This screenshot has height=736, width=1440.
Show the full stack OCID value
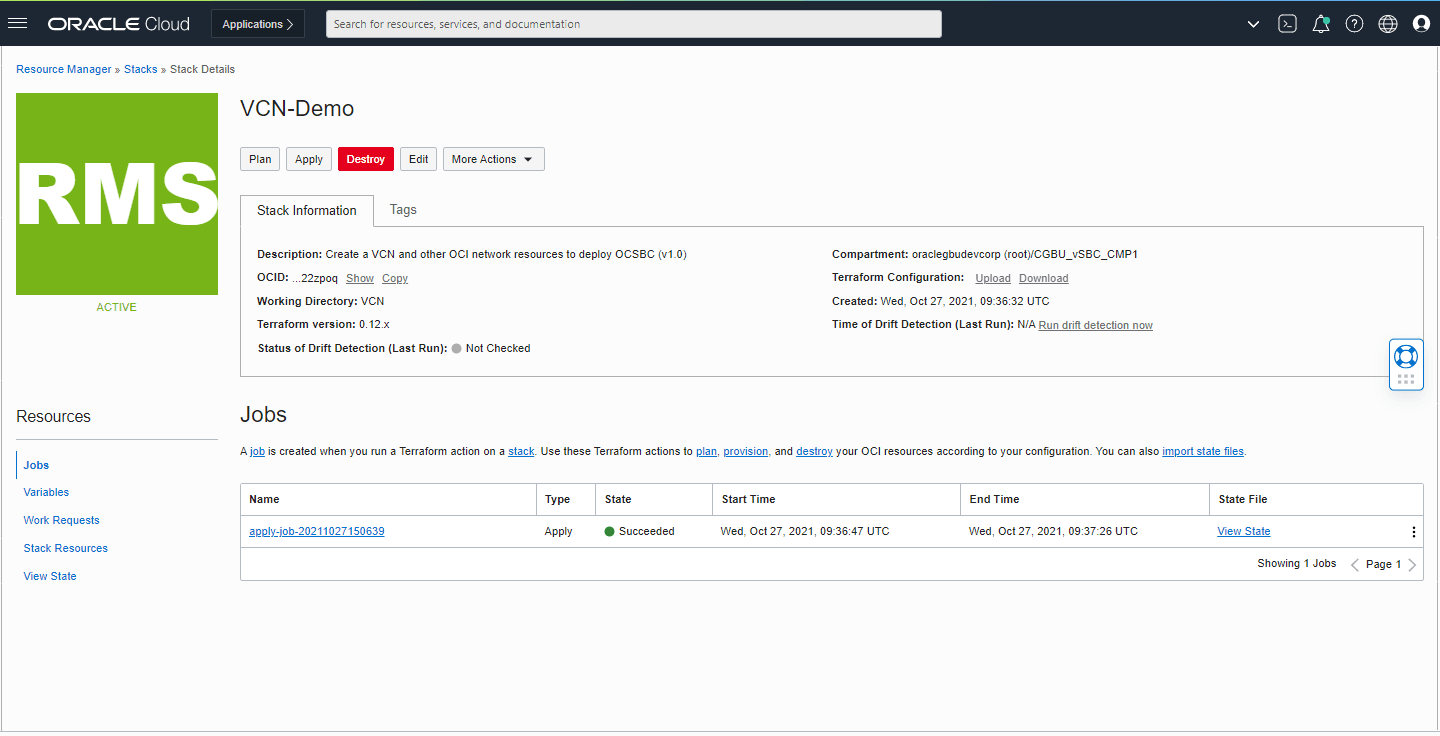[x=359, y=278]
